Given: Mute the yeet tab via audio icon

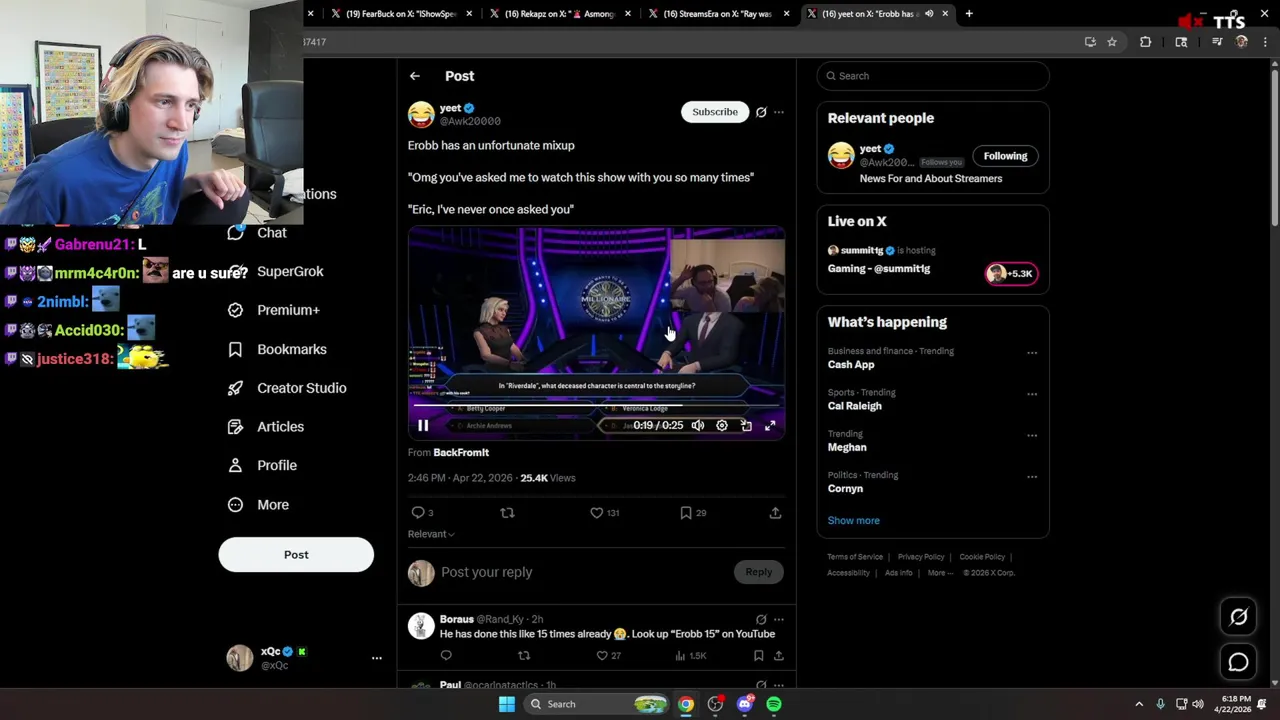Looking at the screenshot, I should pos(929,14).
